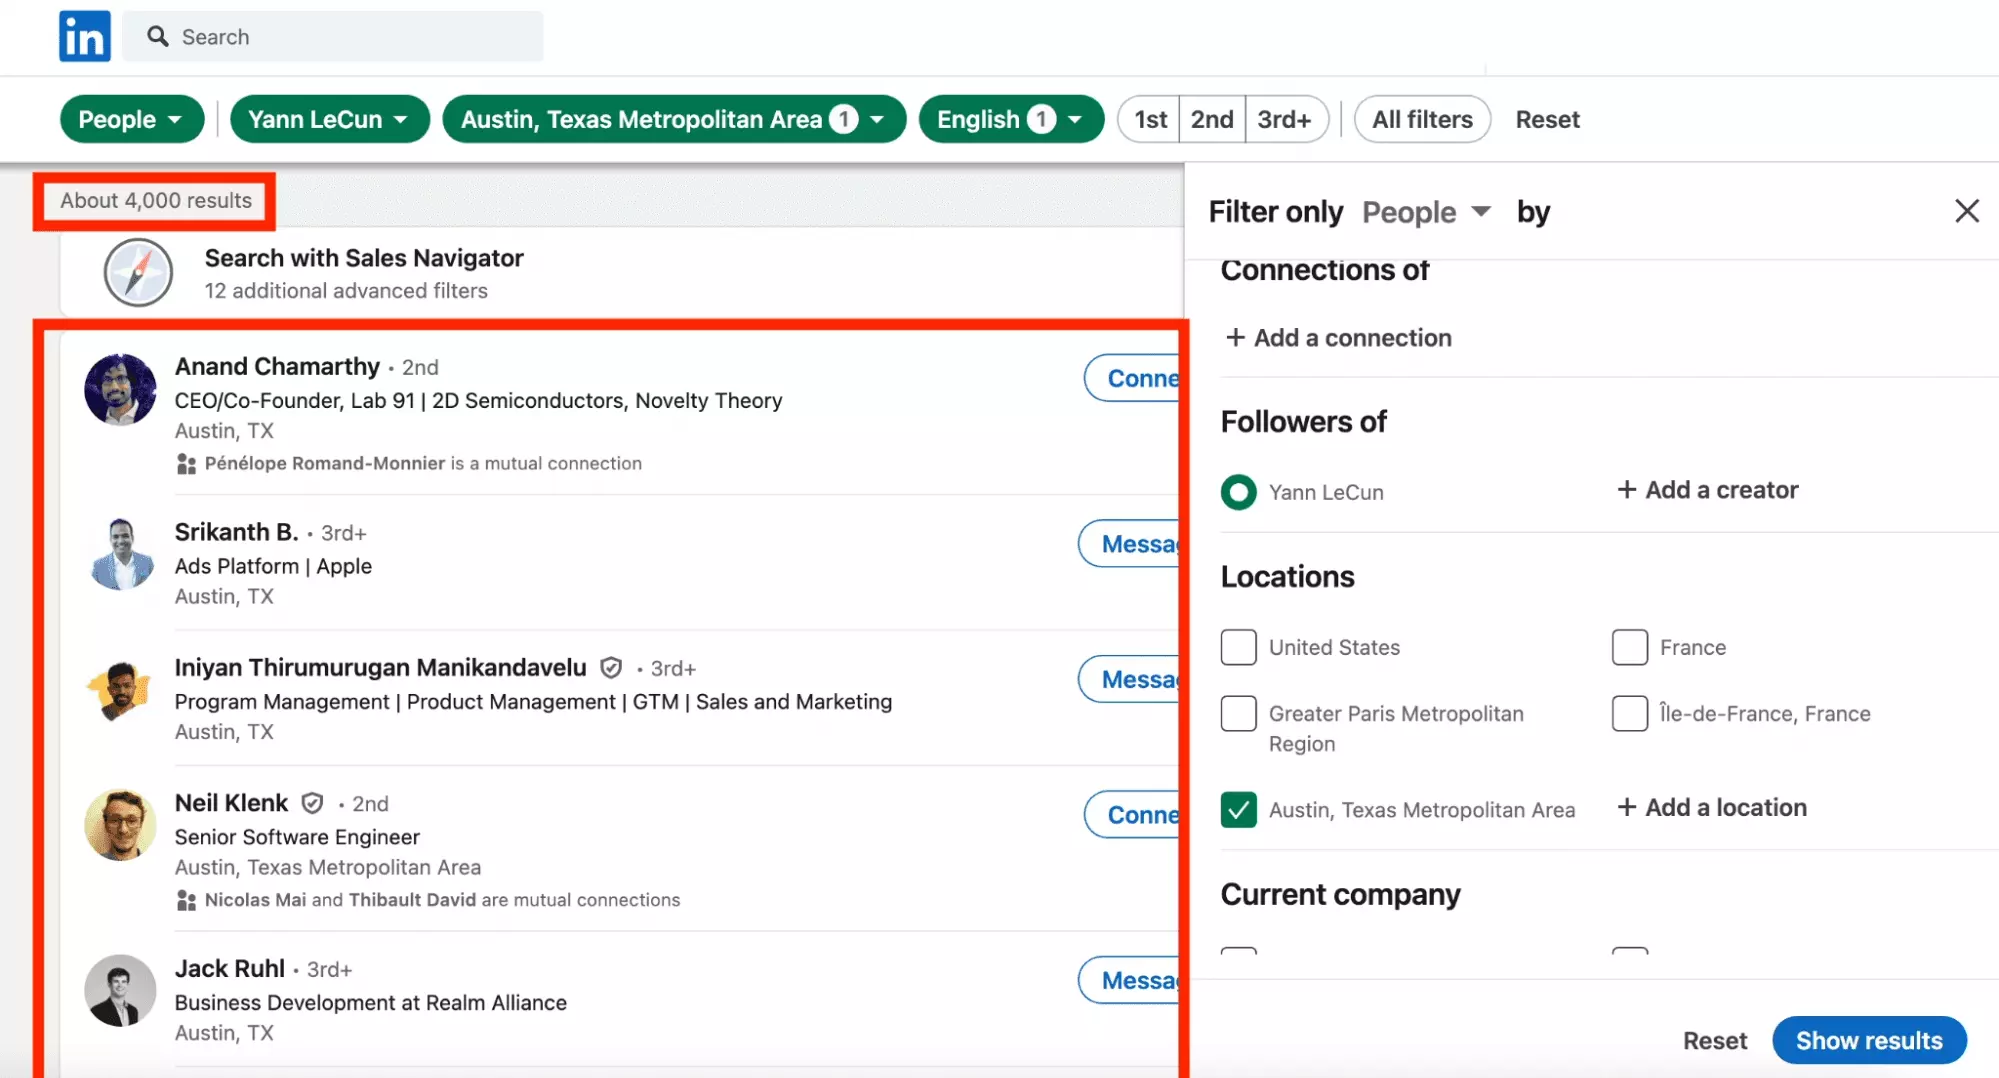Open Neil Klenk name link

click(x=231, y=803)
